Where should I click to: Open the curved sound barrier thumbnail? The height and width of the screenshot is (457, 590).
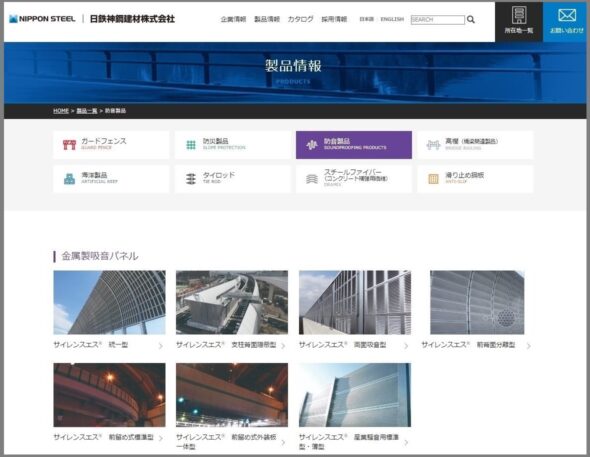pyautogui.click(x=109, y=302)
